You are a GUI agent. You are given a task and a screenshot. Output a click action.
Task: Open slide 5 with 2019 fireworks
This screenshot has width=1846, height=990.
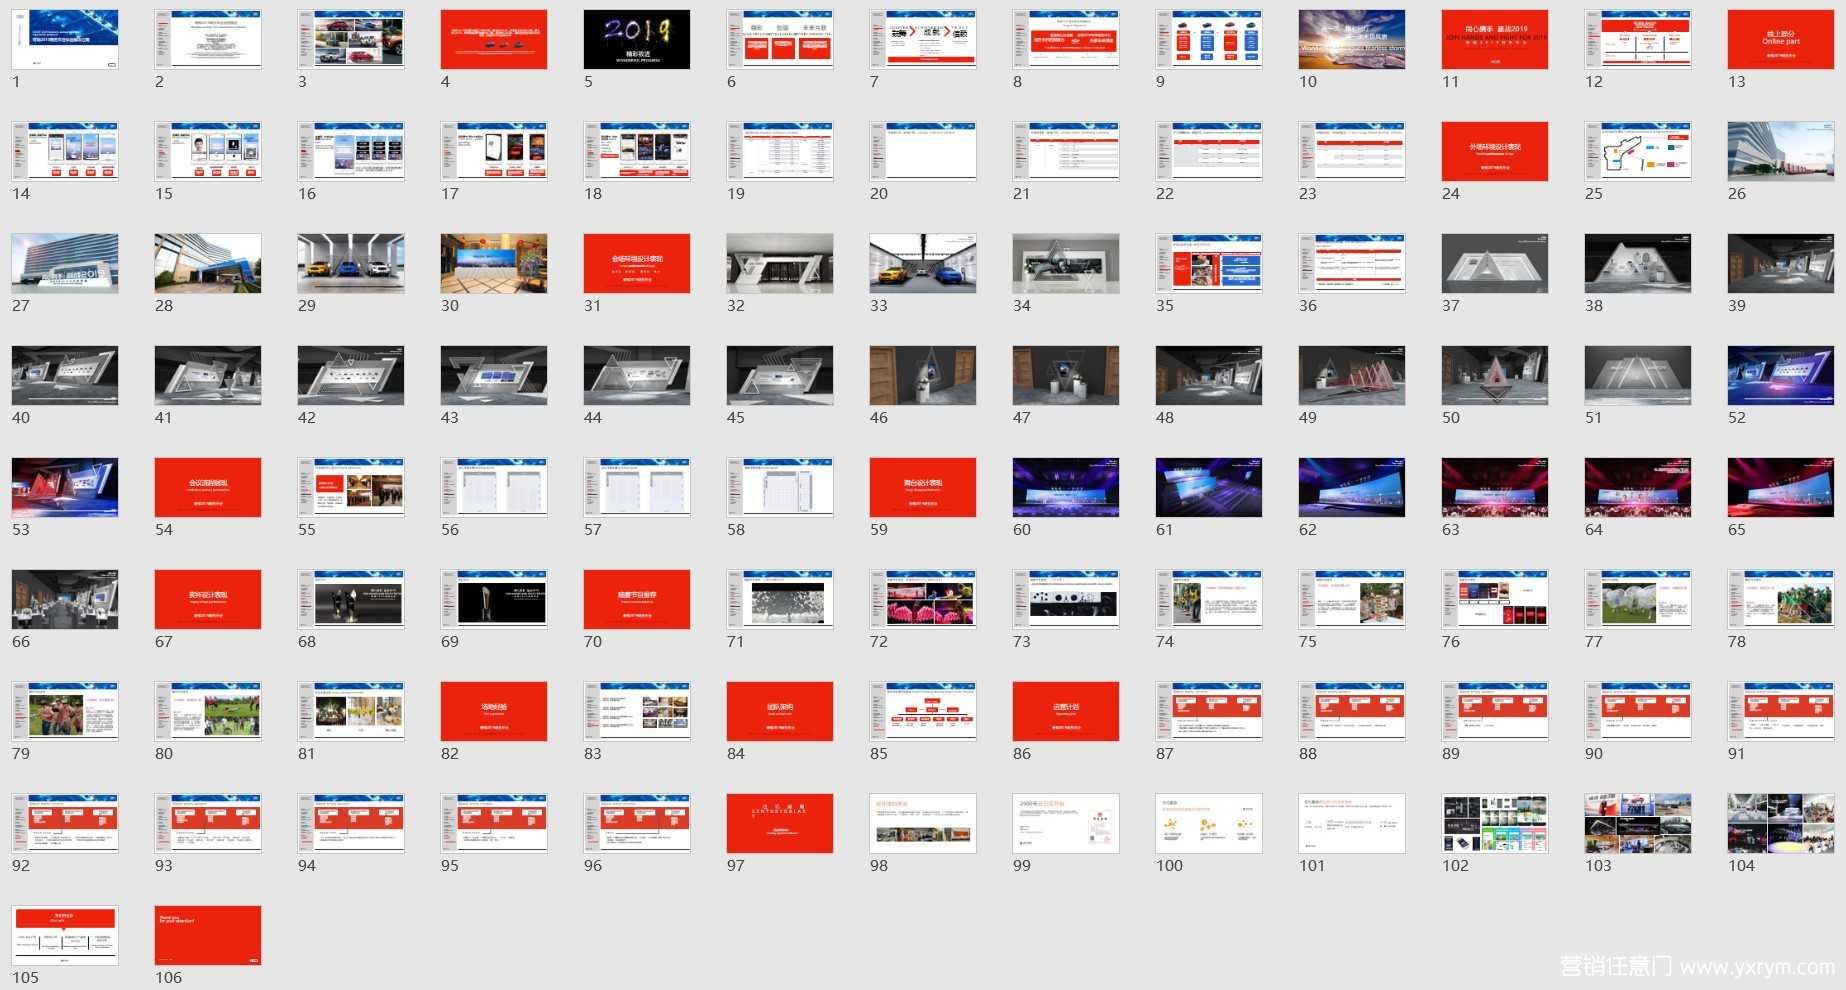[x=637, y=40]
